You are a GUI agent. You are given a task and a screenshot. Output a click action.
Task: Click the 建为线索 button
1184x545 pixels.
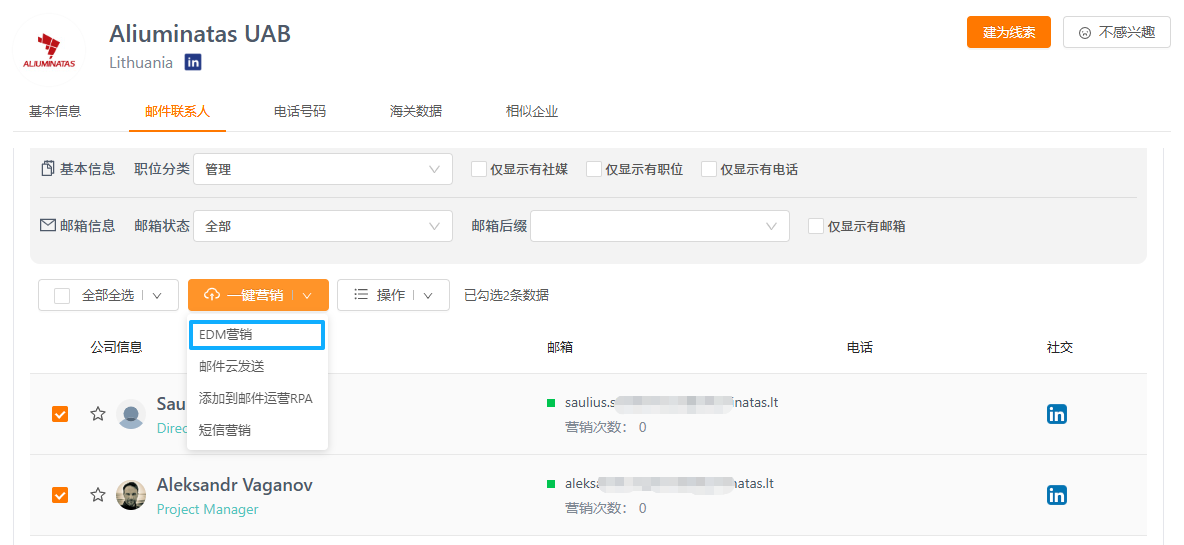1009,32
